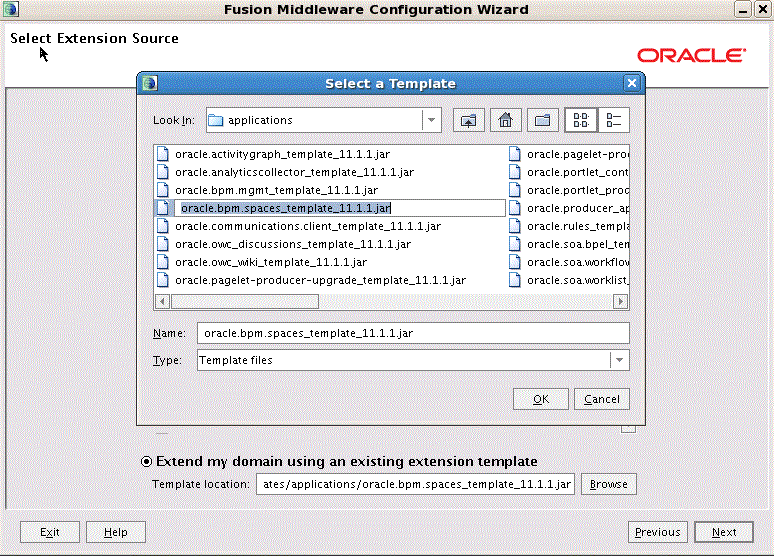Screen dimensions: 774x556
Task: Proceed with the Next button
Action: click(724, 532)
